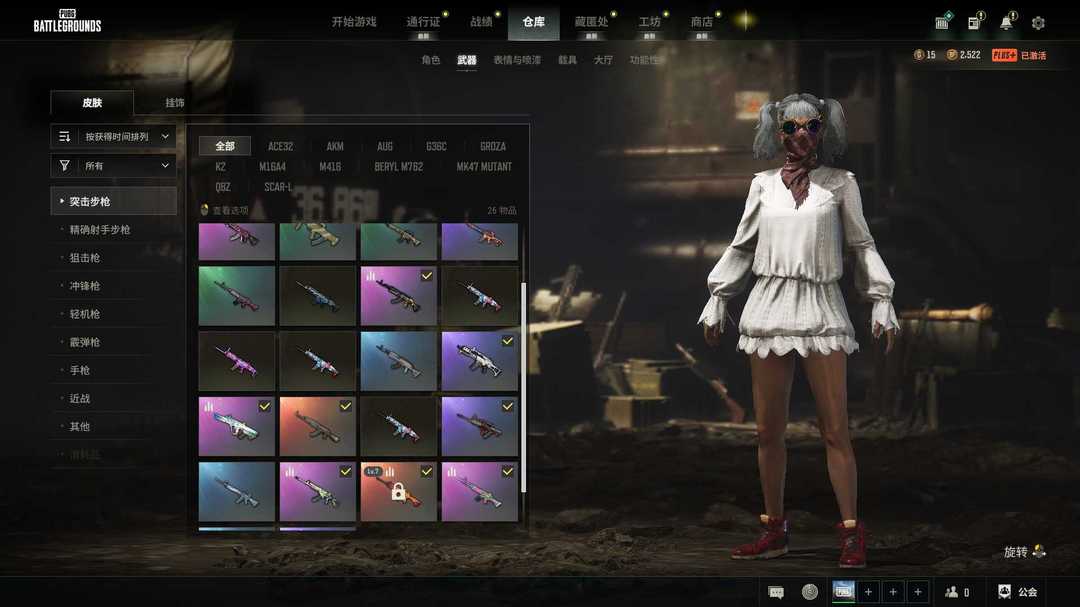The image size is (1080, 607).
Task: Filter skins by M416
Action: pyautogui.click(x=330, y=167)
